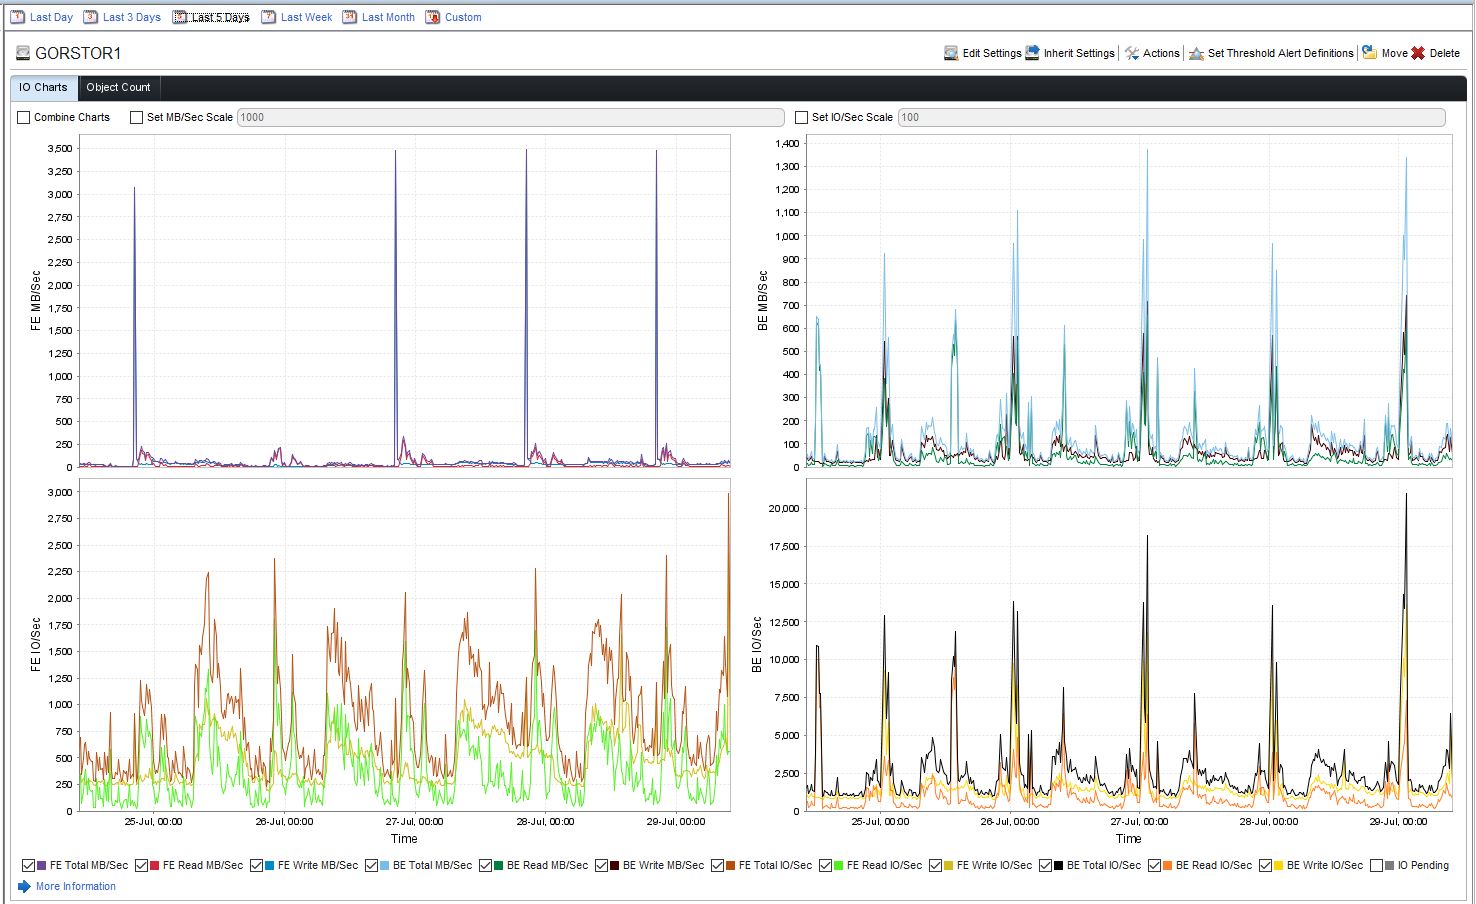Tick the Set MB/Sec Scale checkbox
The image size is (1476, 904).
click(x=137, y=117)
